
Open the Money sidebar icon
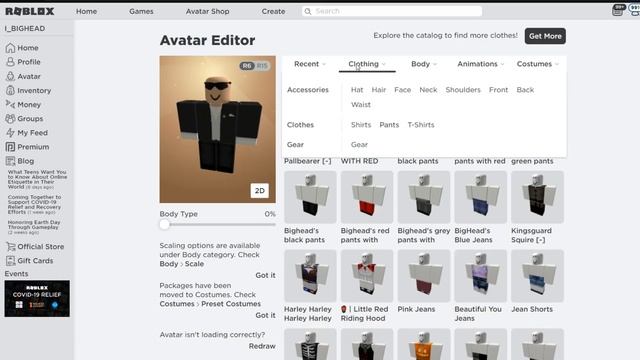(x=10, y=104)
